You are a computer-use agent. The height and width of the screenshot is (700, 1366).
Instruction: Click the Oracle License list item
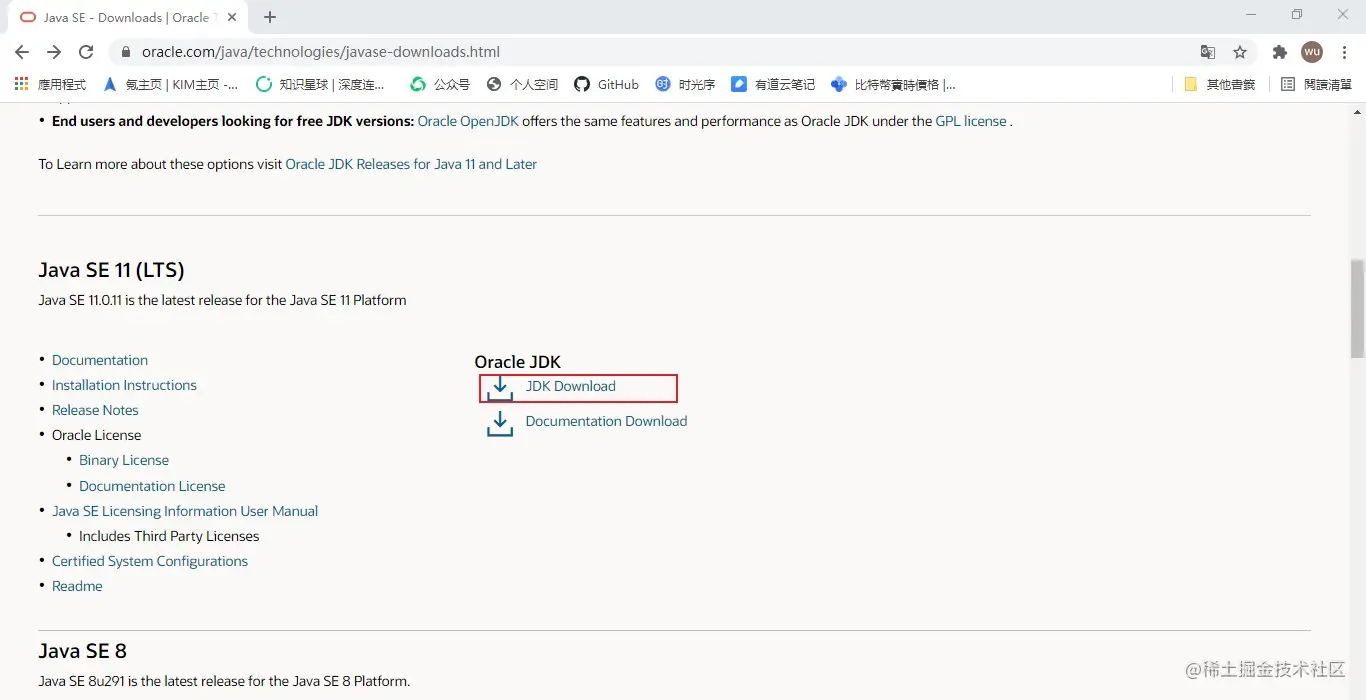96,435
